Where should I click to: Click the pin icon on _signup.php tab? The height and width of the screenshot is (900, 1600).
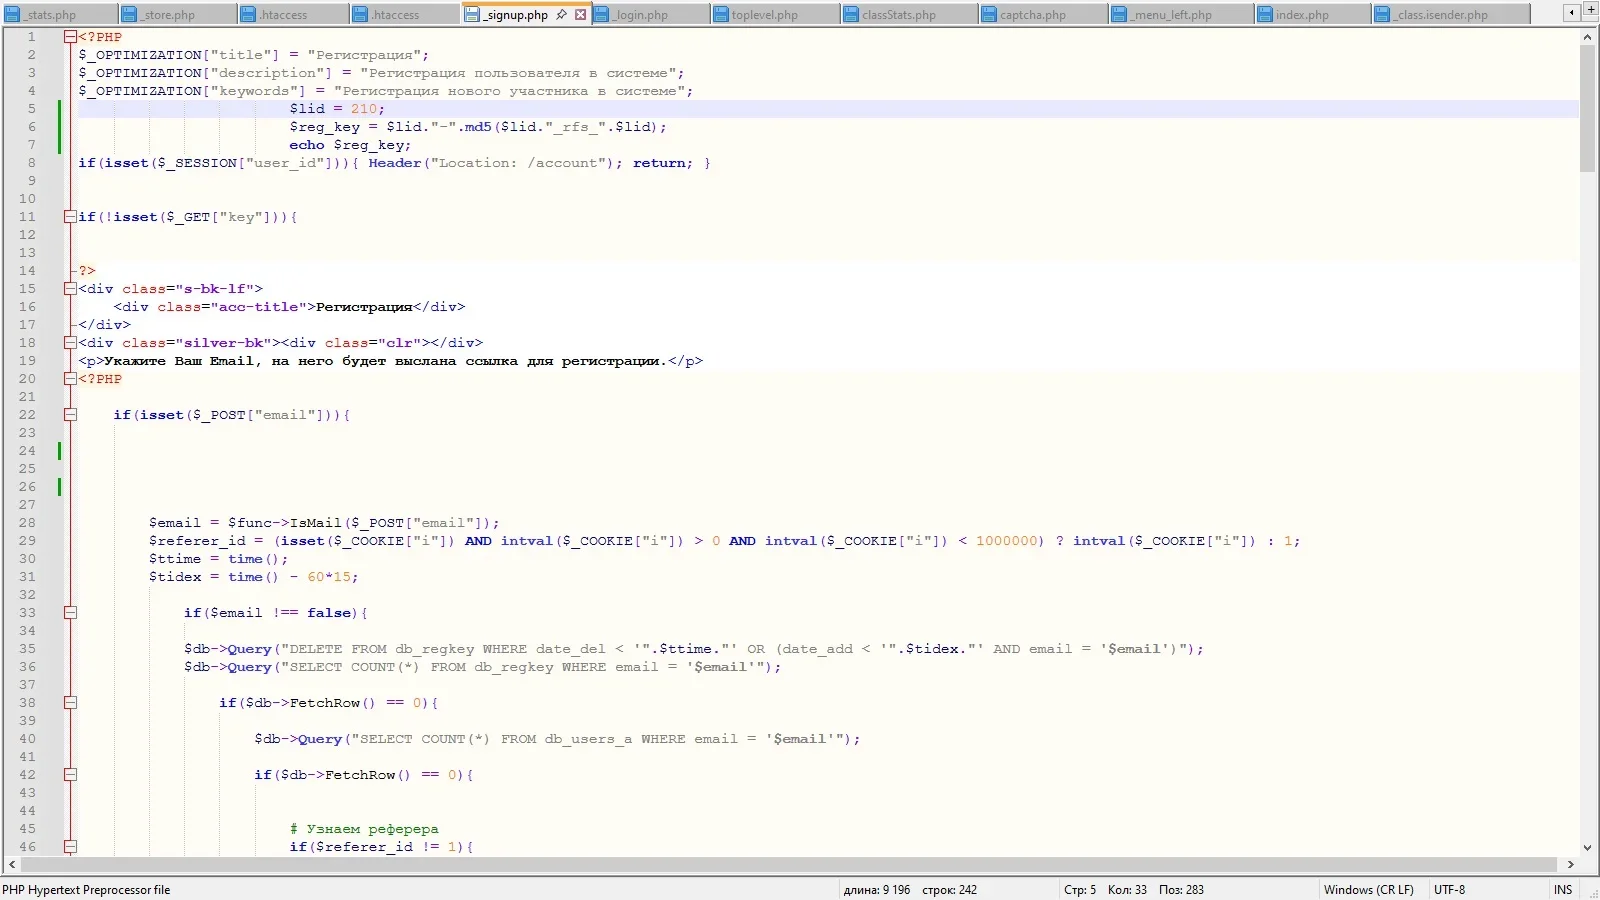pyautogui.click(x=562, y=15)
